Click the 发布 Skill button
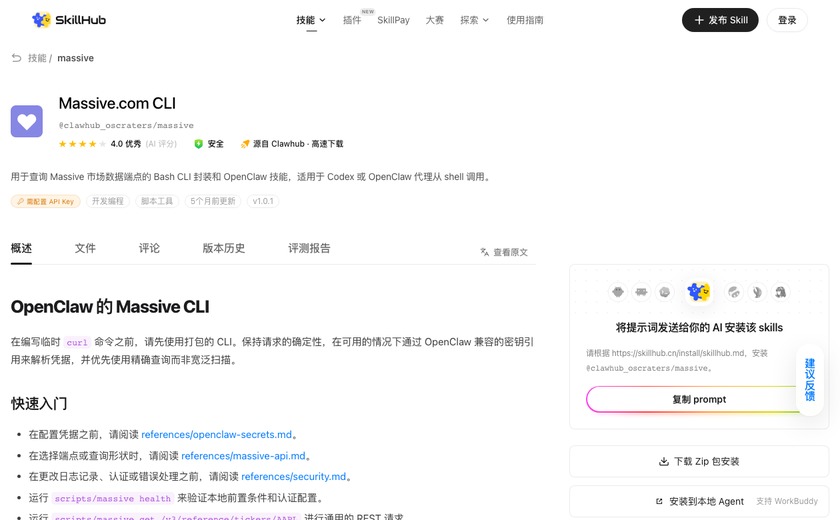 [720, 20]
